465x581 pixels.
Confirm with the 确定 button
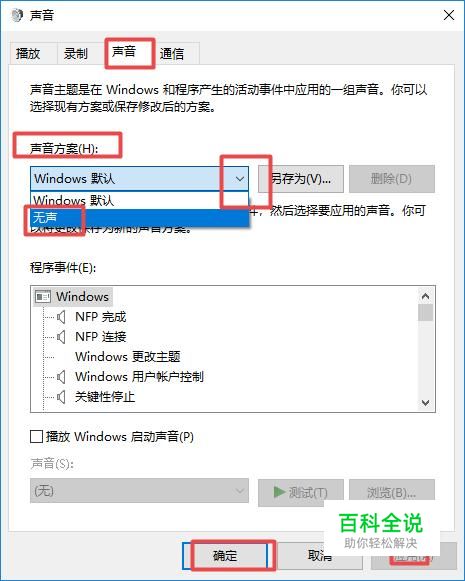pos(225,555)
